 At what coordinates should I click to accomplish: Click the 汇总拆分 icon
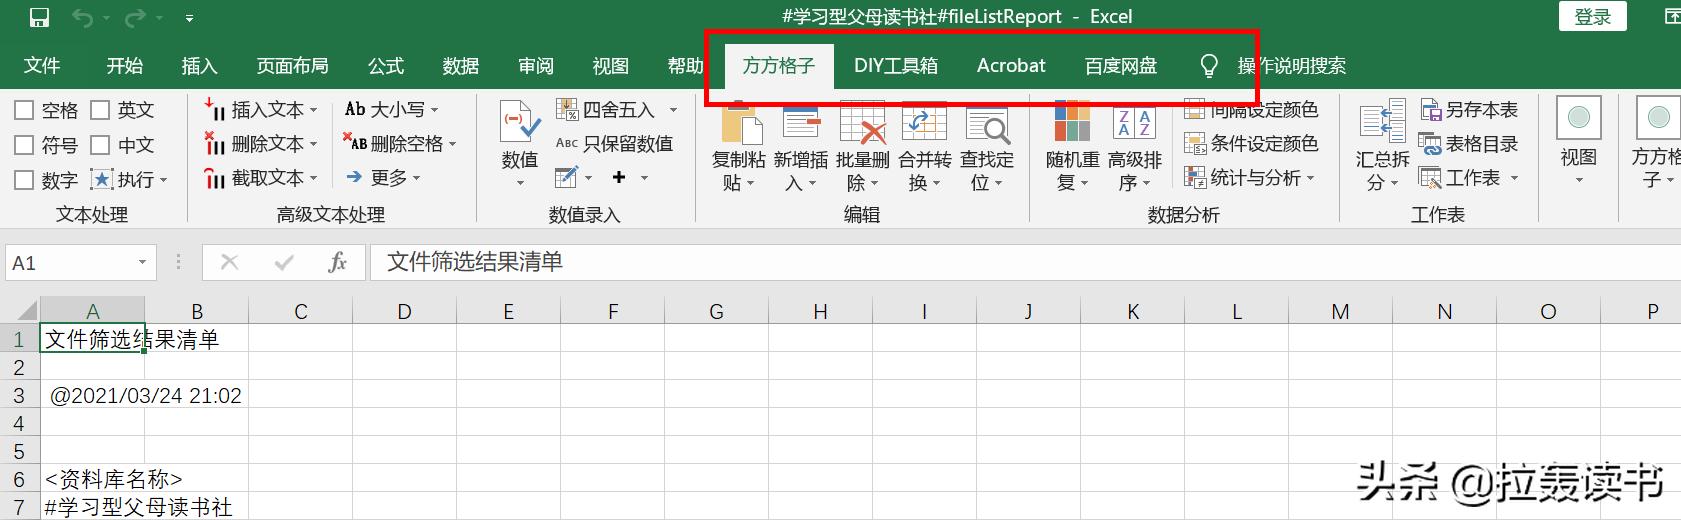(1382, 123)
